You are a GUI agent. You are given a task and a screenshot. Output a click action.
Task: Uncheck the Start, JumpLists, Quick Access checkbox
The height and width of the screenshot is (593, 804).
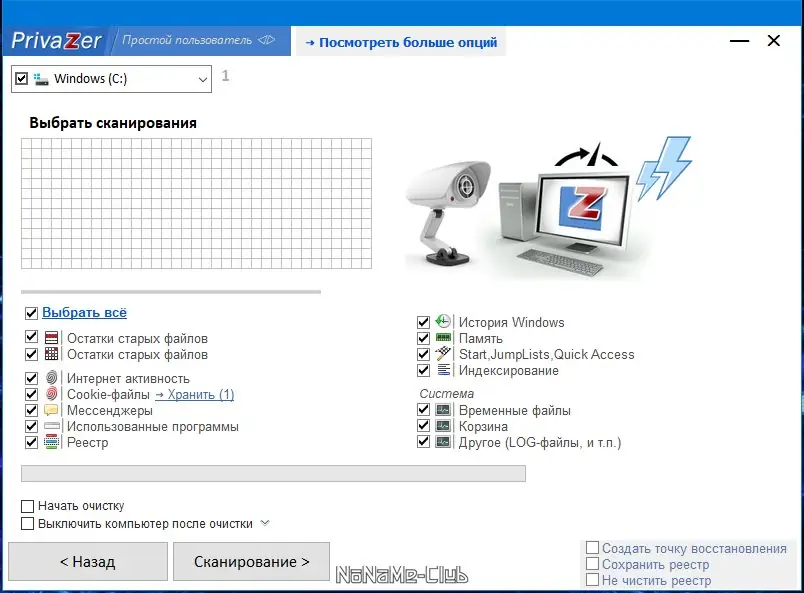pyautogui.click(x=423, y=354)
